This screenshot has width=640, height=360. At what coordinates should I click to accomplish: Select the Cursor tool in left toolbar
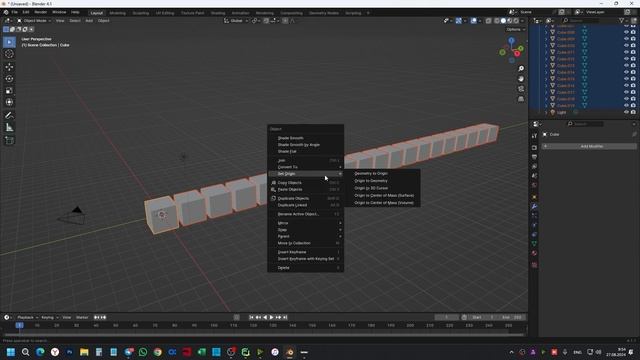pos(9,54)
